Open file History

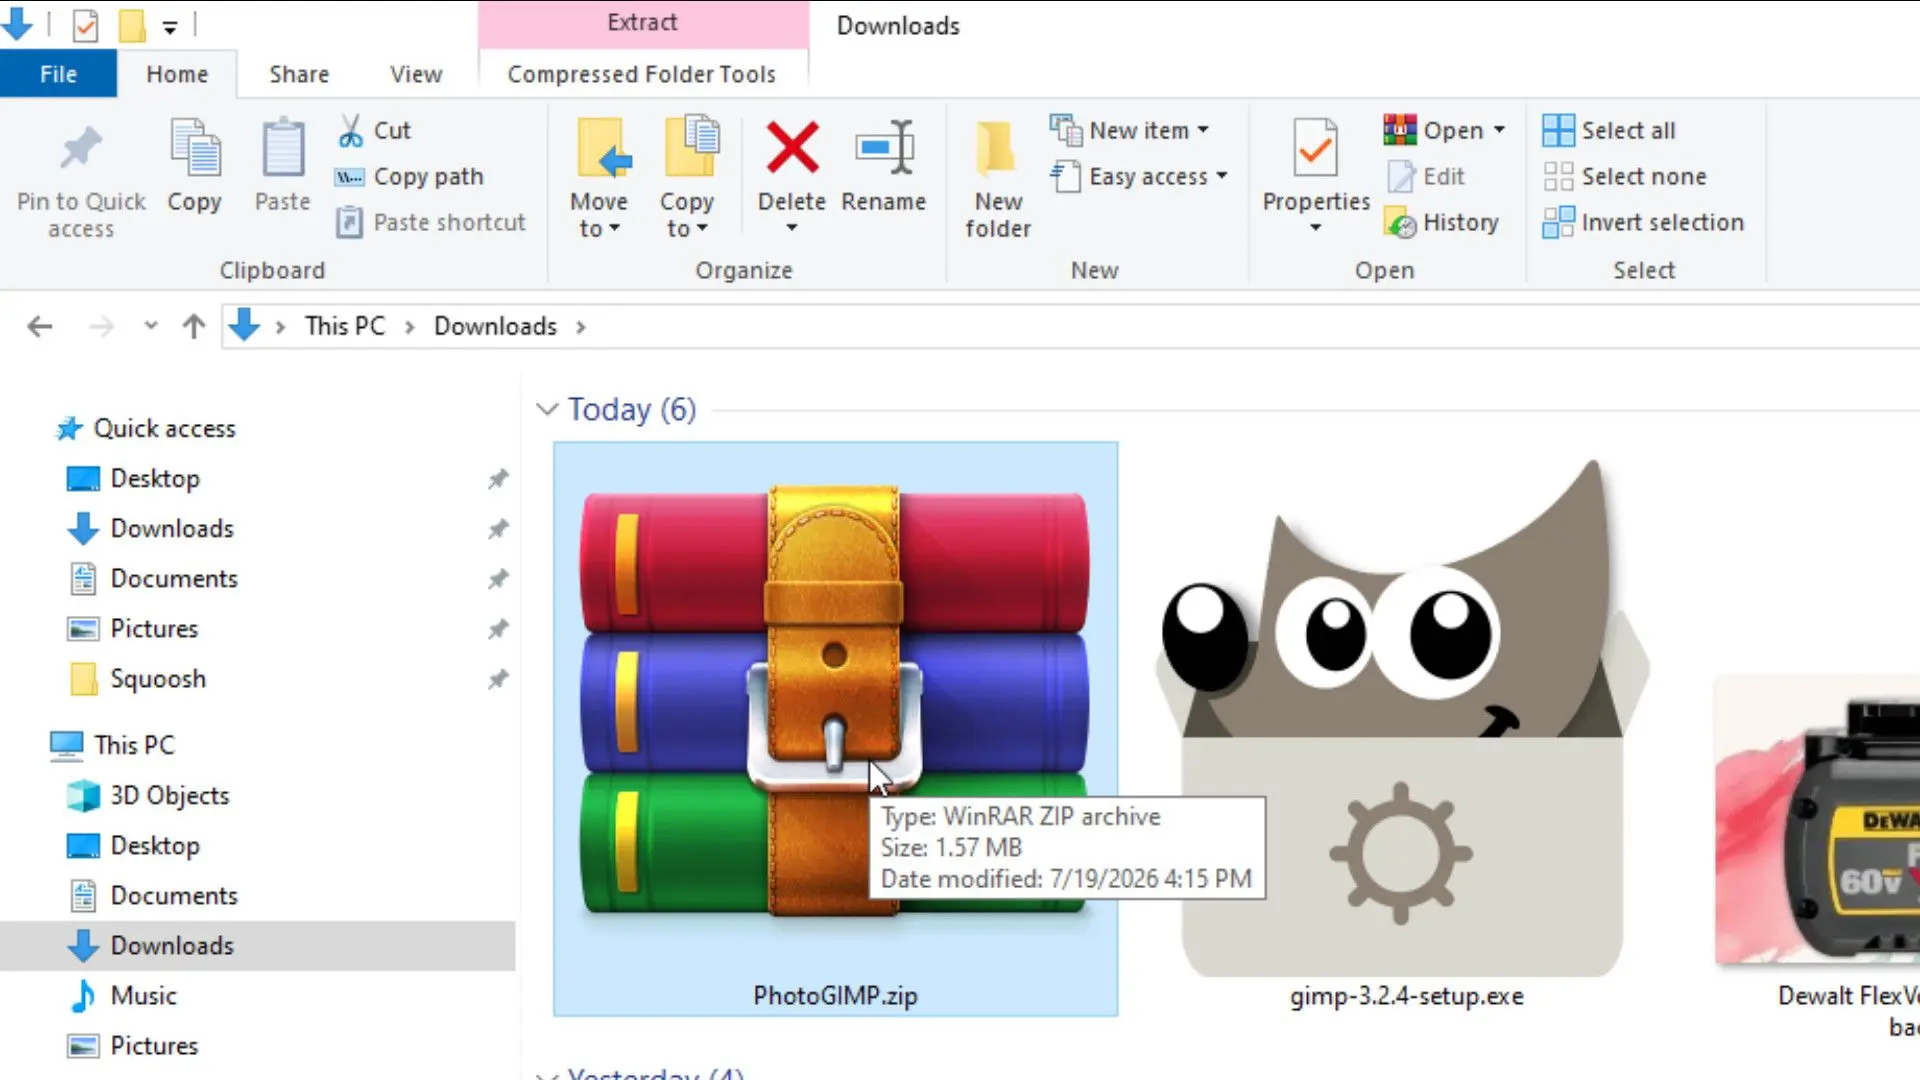tap(1441, 222)
